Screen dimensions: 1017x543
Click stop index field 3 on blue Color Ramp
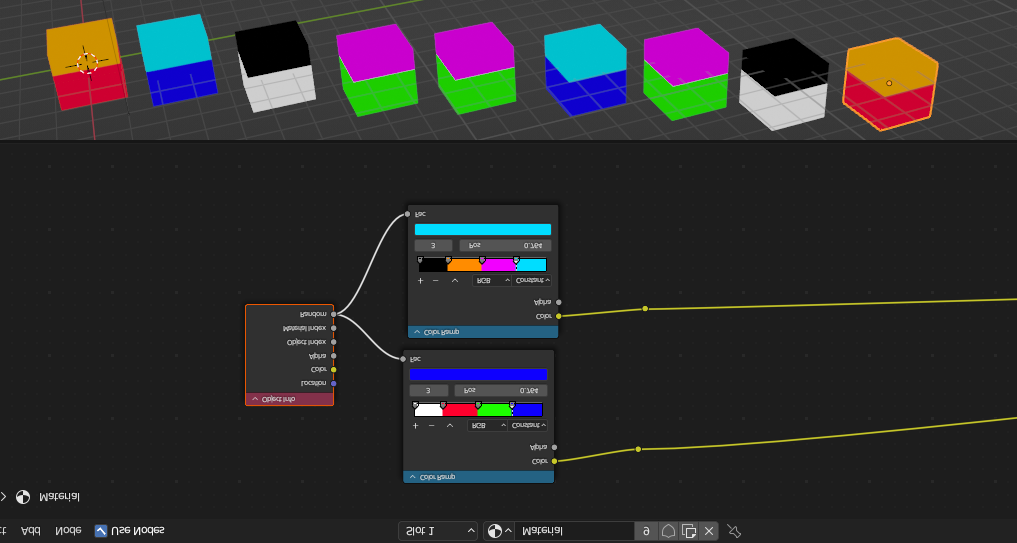[429, 391]
